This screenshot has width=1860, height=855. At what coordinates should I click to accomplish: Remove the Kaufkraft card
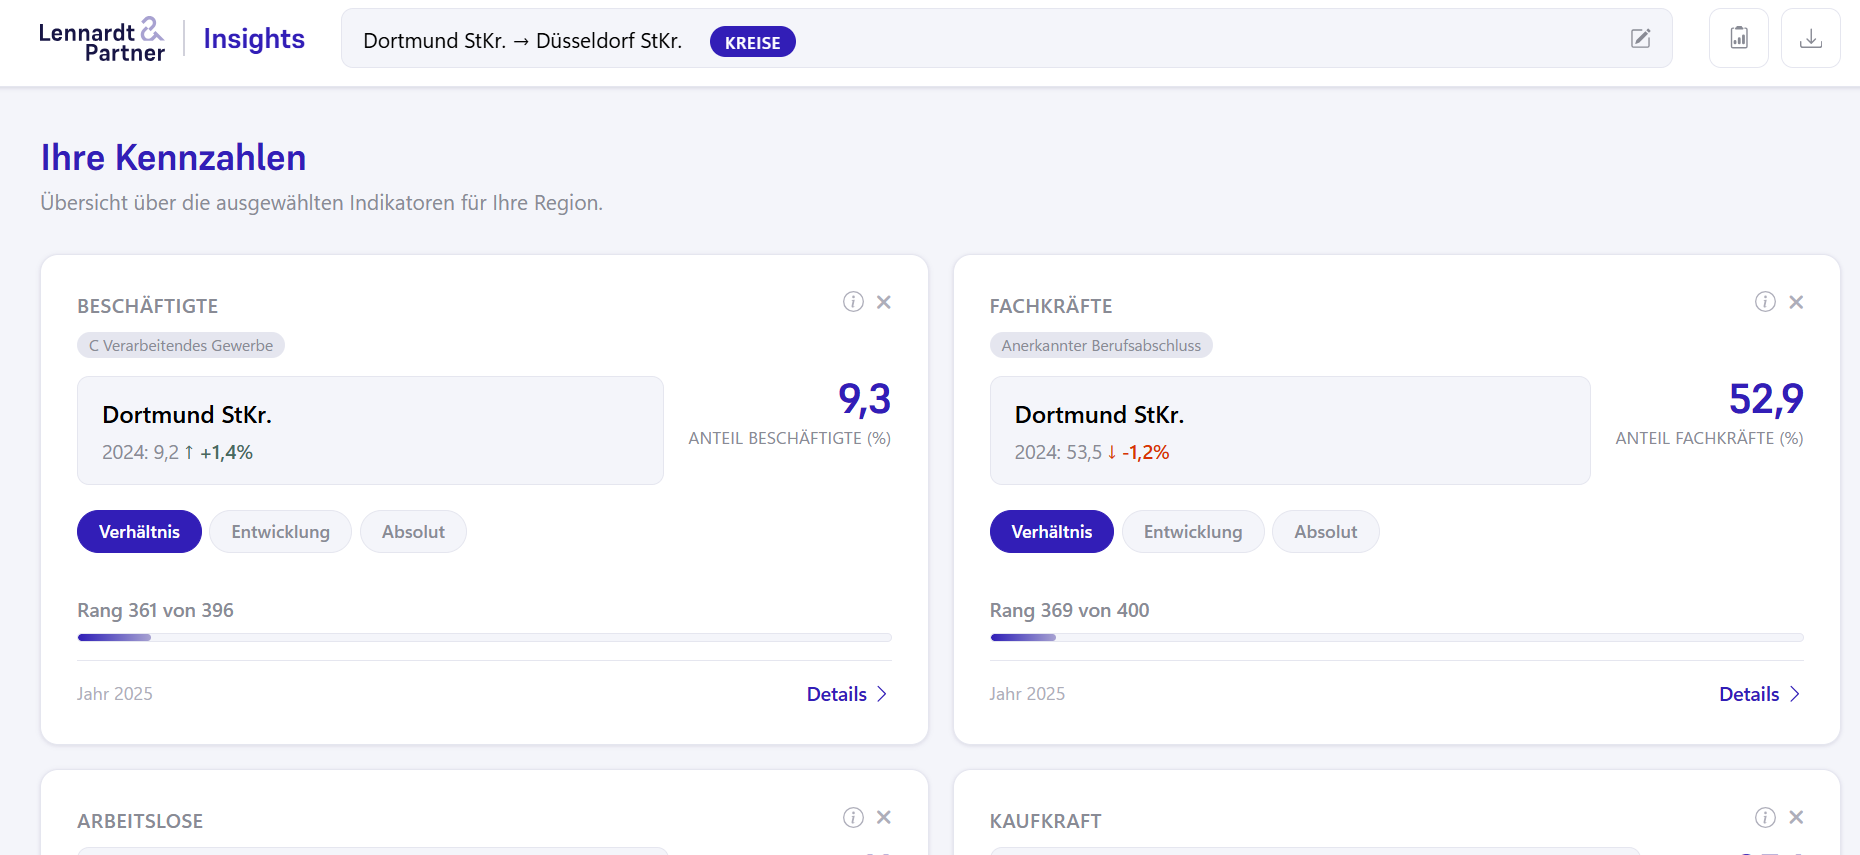click(x=1796, y=817)
